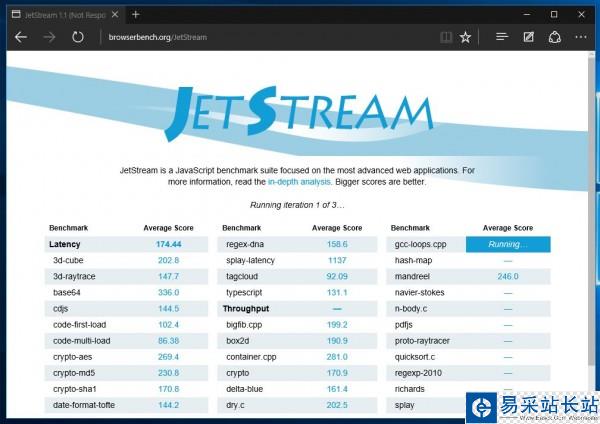Click the regexp-2010 benchmark name
Screen dimensions: 600x424
click(418, 373)
